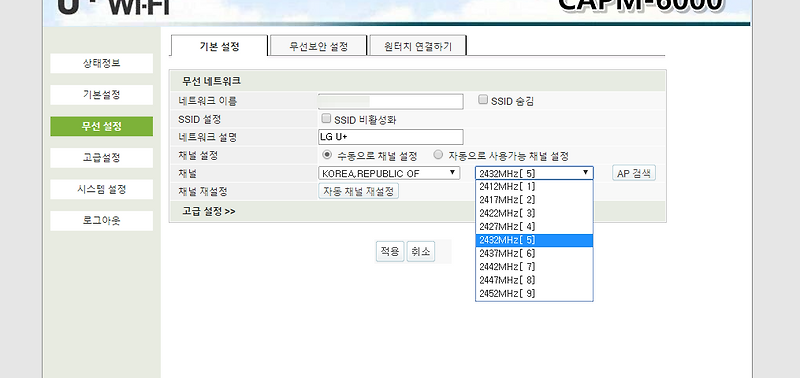
Task: Go to 상태정보 in the sidebar
Action: (102, 63)
